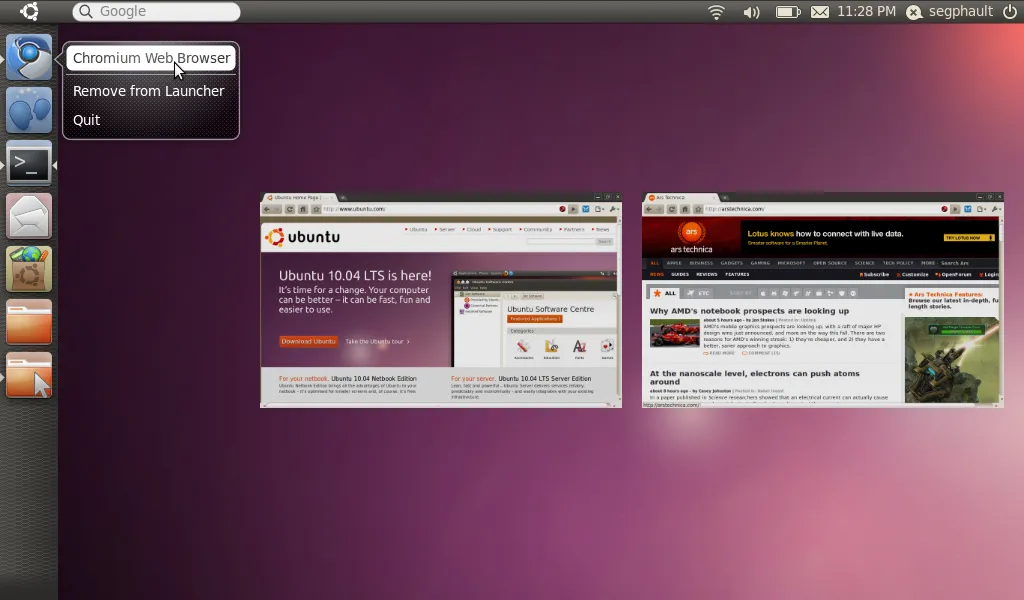Click the folder icon with cursor arrow
Screen dimensions: 1024x600
click(29, 375)
